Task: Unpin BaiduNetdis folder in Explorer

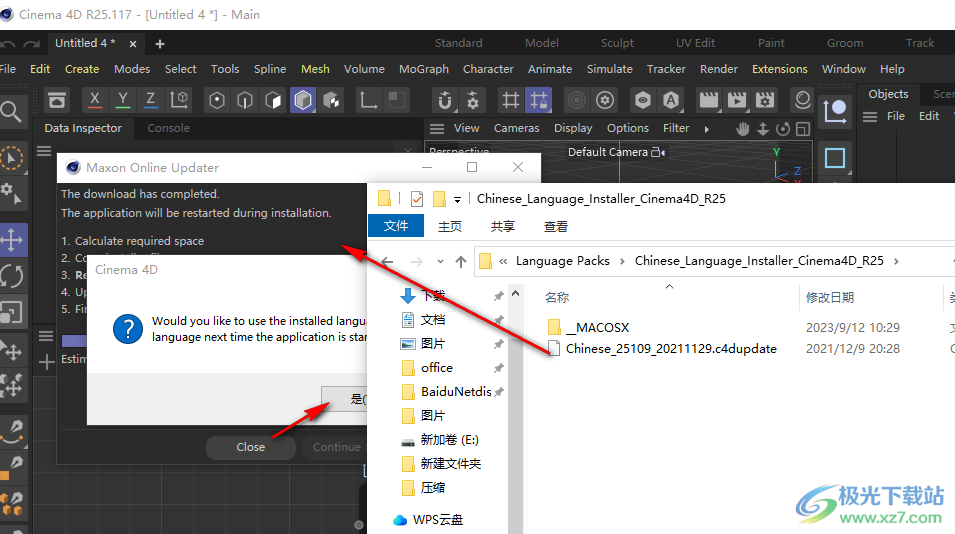Action: (499, 392)
